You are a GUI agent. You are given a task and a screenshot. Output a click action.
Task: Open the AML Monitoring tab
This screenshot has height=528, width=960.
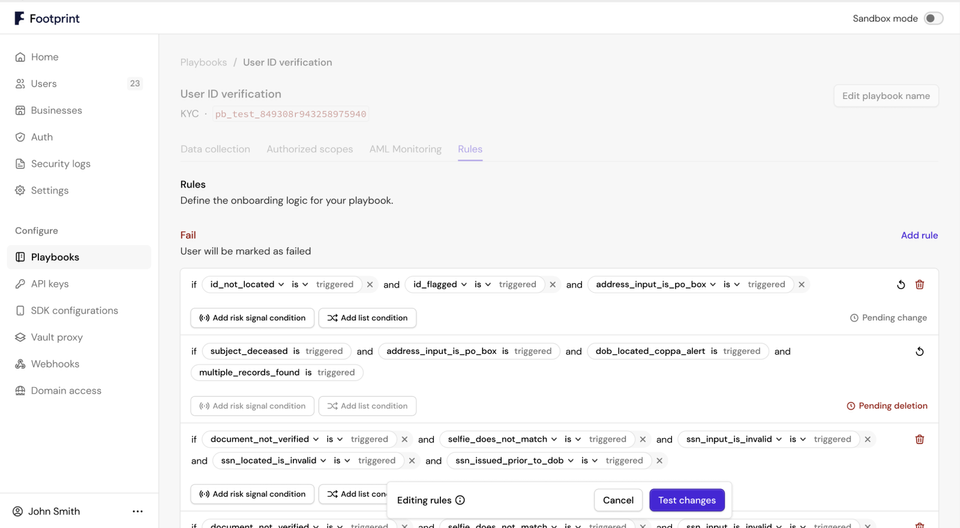tap(405, 149)
